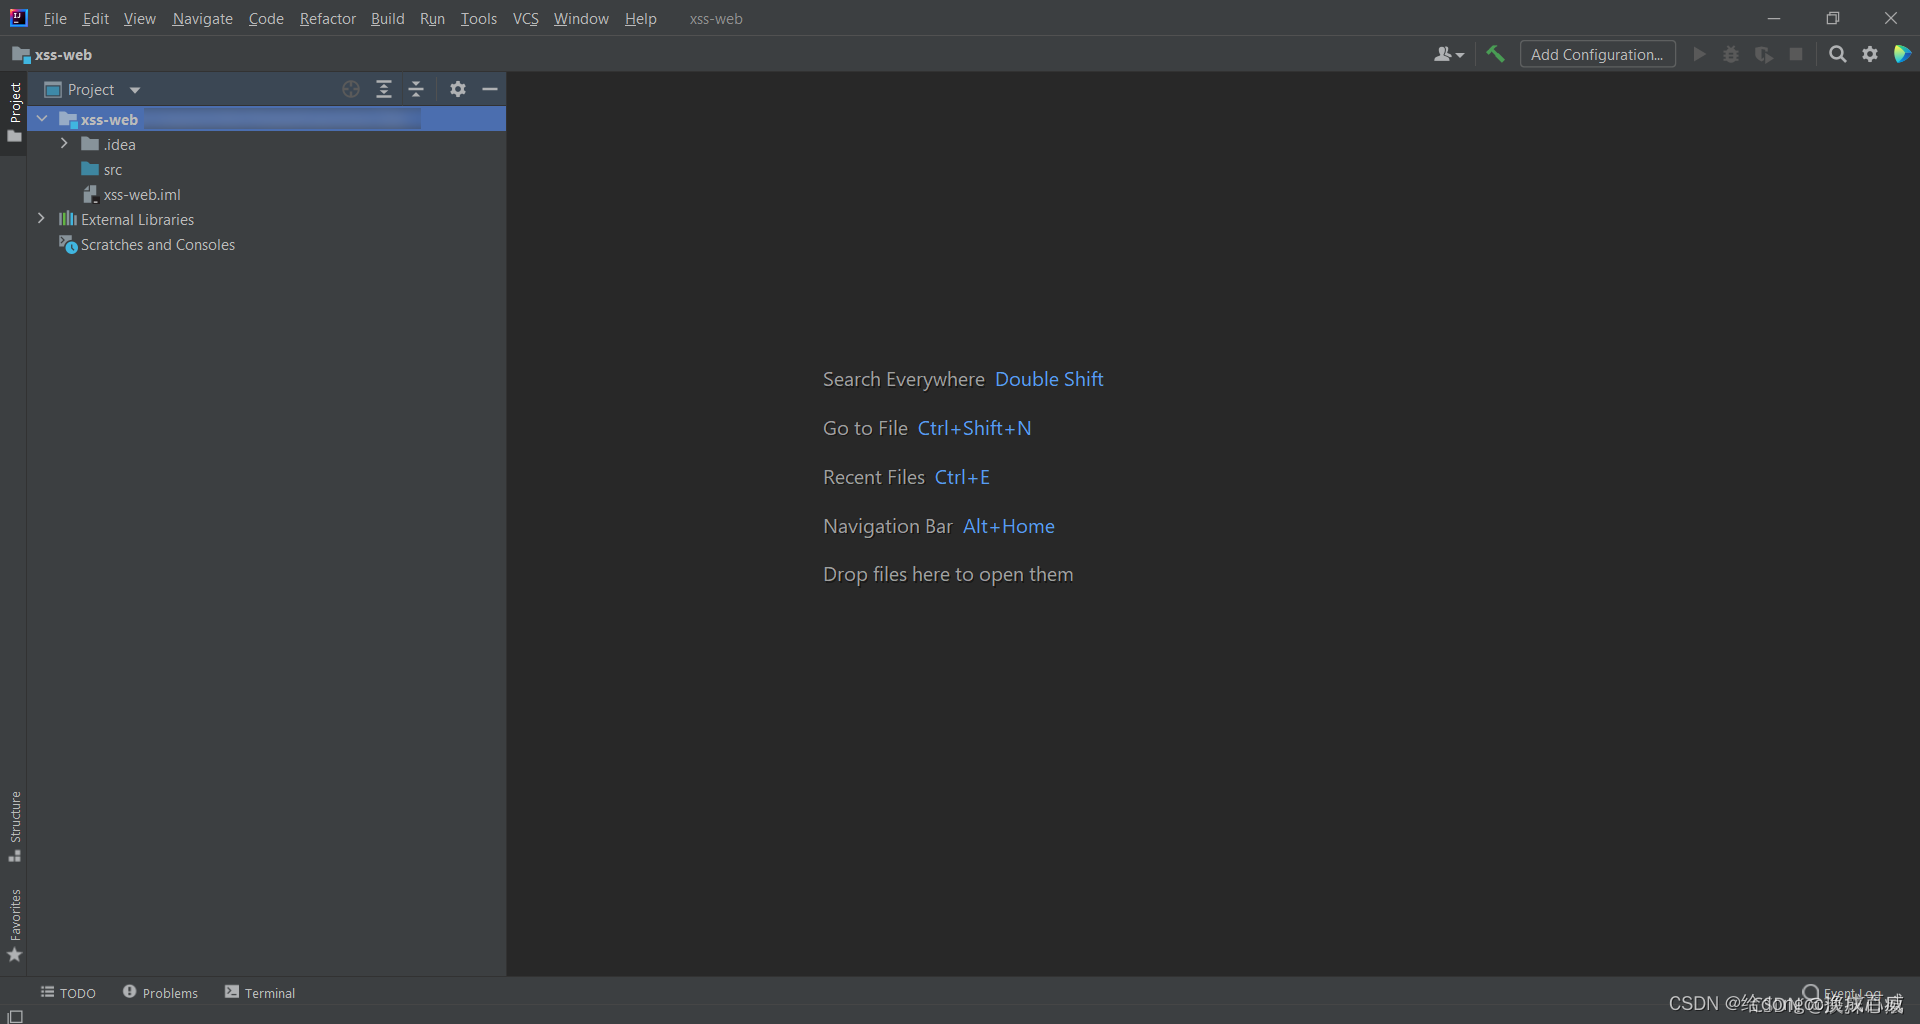Click Expand All in Project panel
The height and width of the screenshot is (1024, 1920).
(x=384, y=89)
